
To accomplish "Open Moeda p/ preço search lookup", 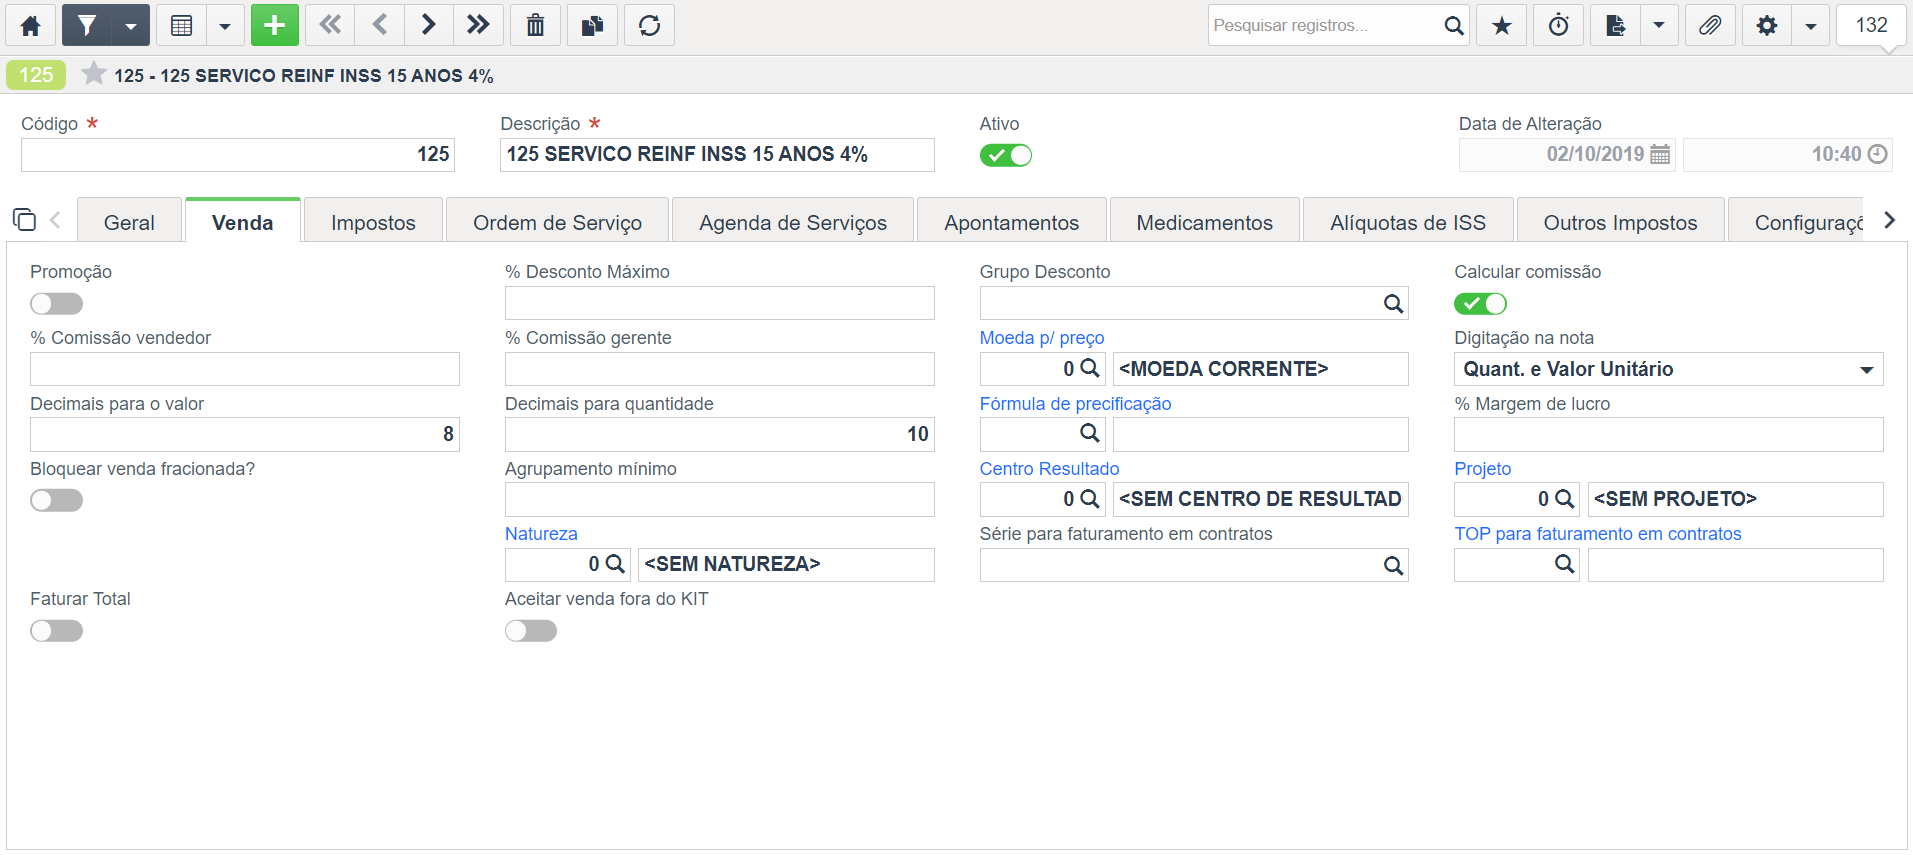I will coord(1090,368).
